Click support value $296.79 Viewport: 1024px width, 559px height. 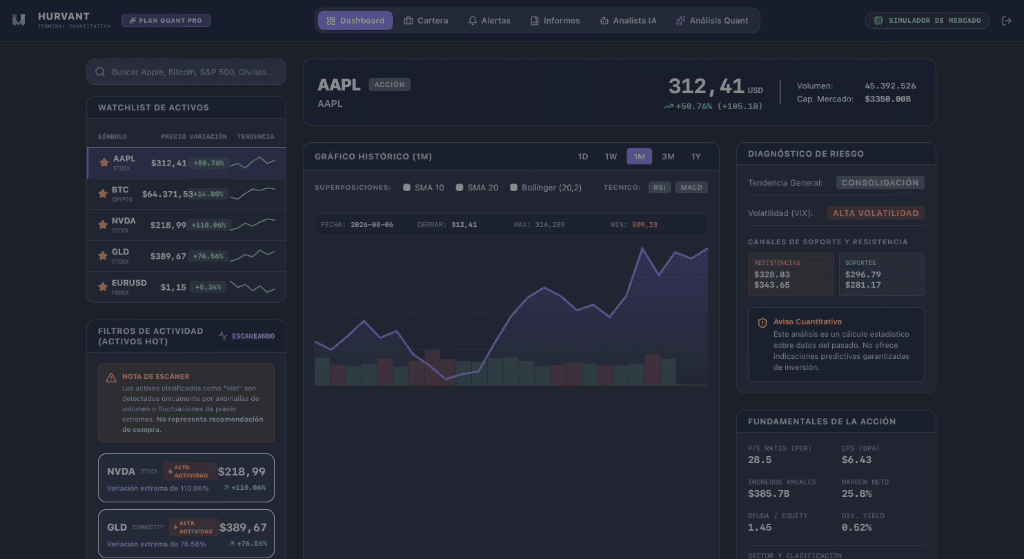(863, 275)
